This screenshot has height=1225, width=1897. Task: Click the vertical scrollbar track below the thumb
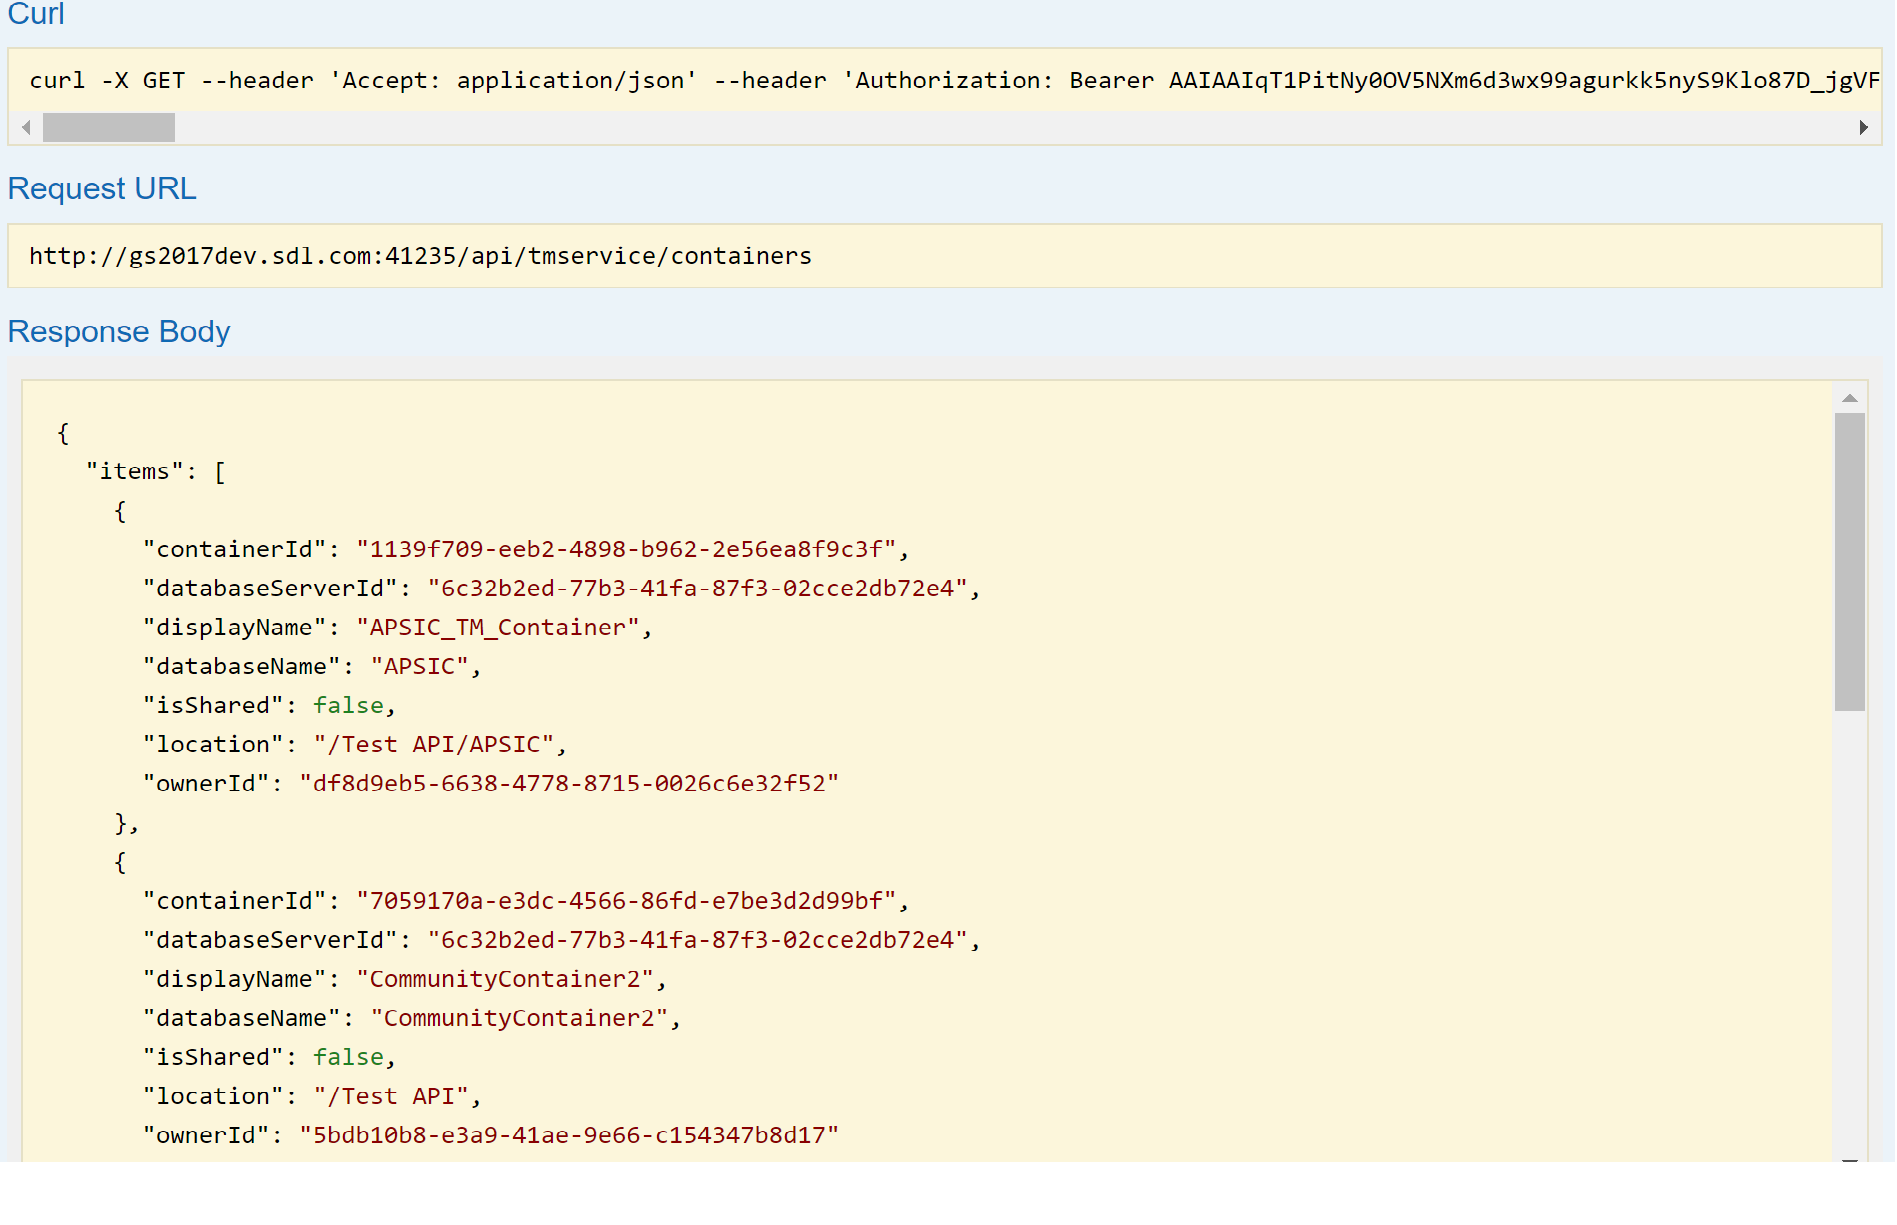pos(1849,930)
